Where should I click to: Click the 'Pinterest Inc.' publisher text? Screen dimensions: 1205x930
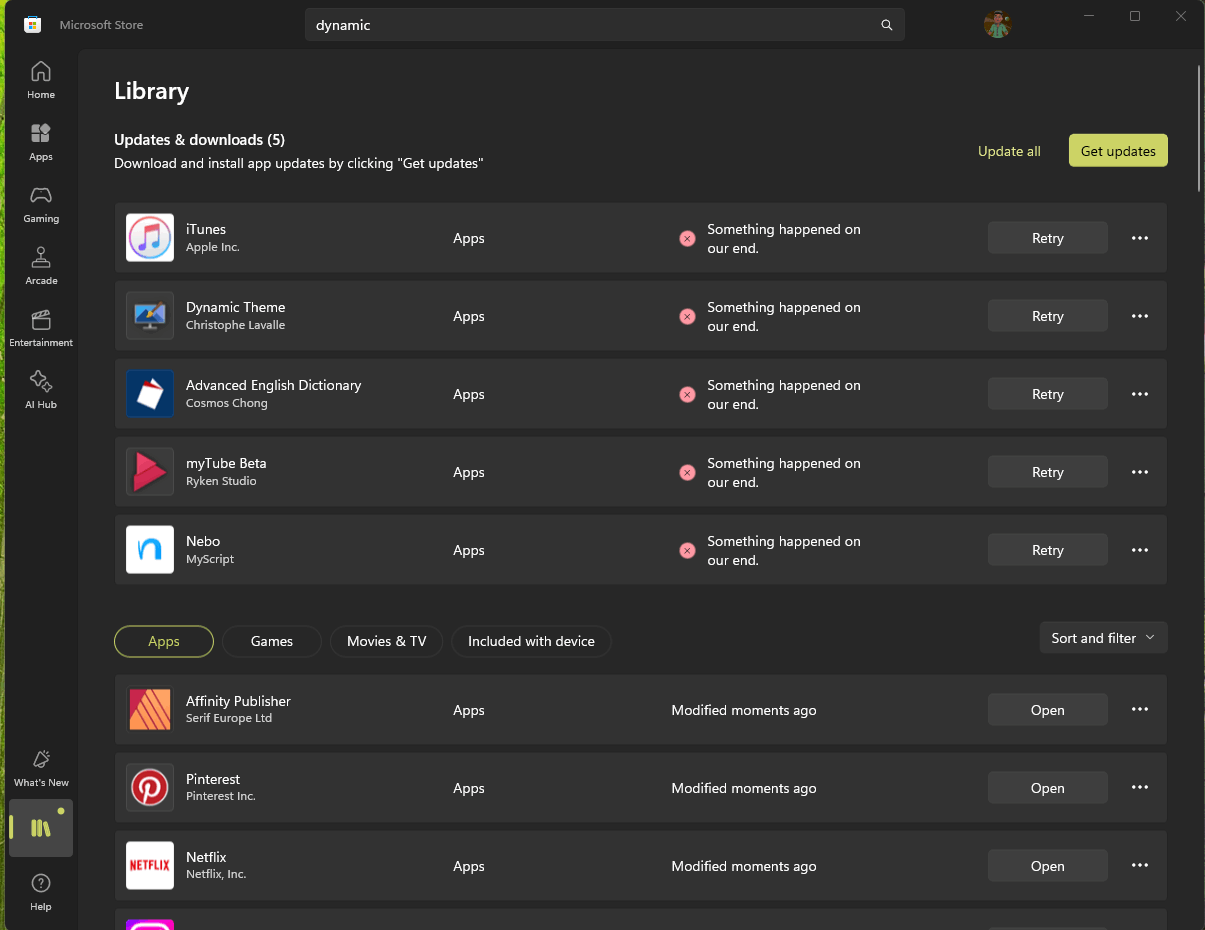tap(221, 796)
